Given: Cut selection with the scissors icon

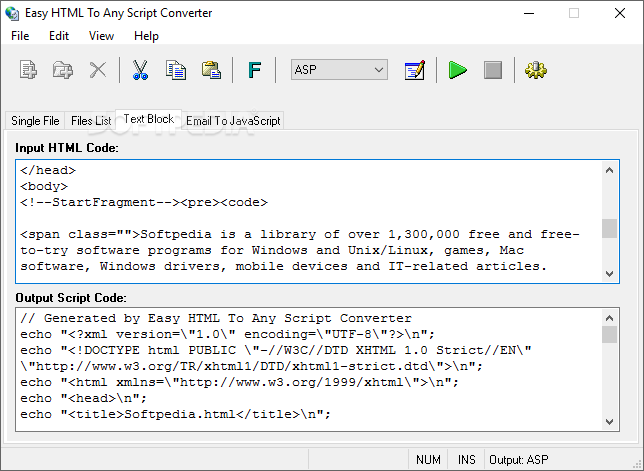Looking at the screenshot, I should (140, 70).
